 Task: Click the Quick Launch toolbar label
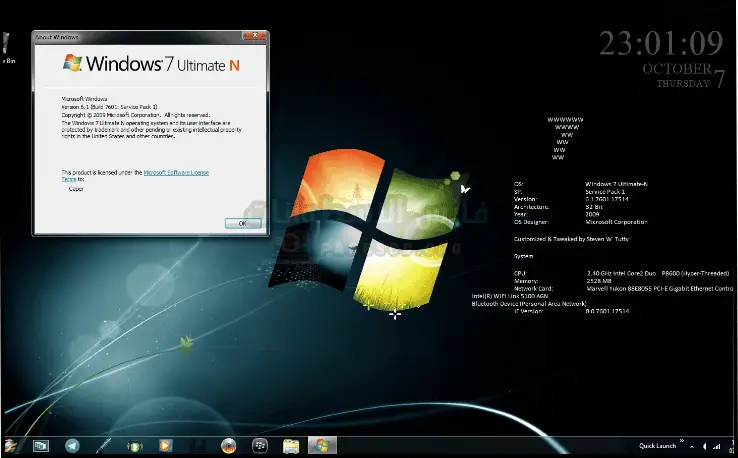point(657,446)
